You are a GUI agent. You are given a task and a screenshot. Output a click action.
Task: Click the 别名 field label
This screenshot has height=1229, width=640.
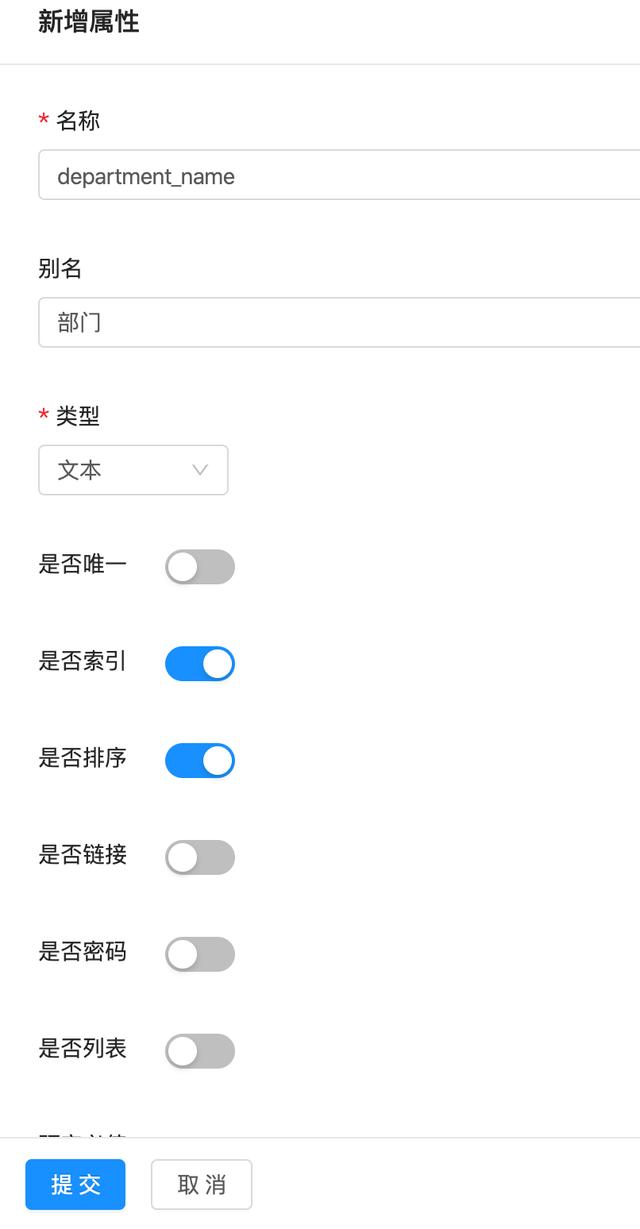pyautogui.click(x=60, y=268)
